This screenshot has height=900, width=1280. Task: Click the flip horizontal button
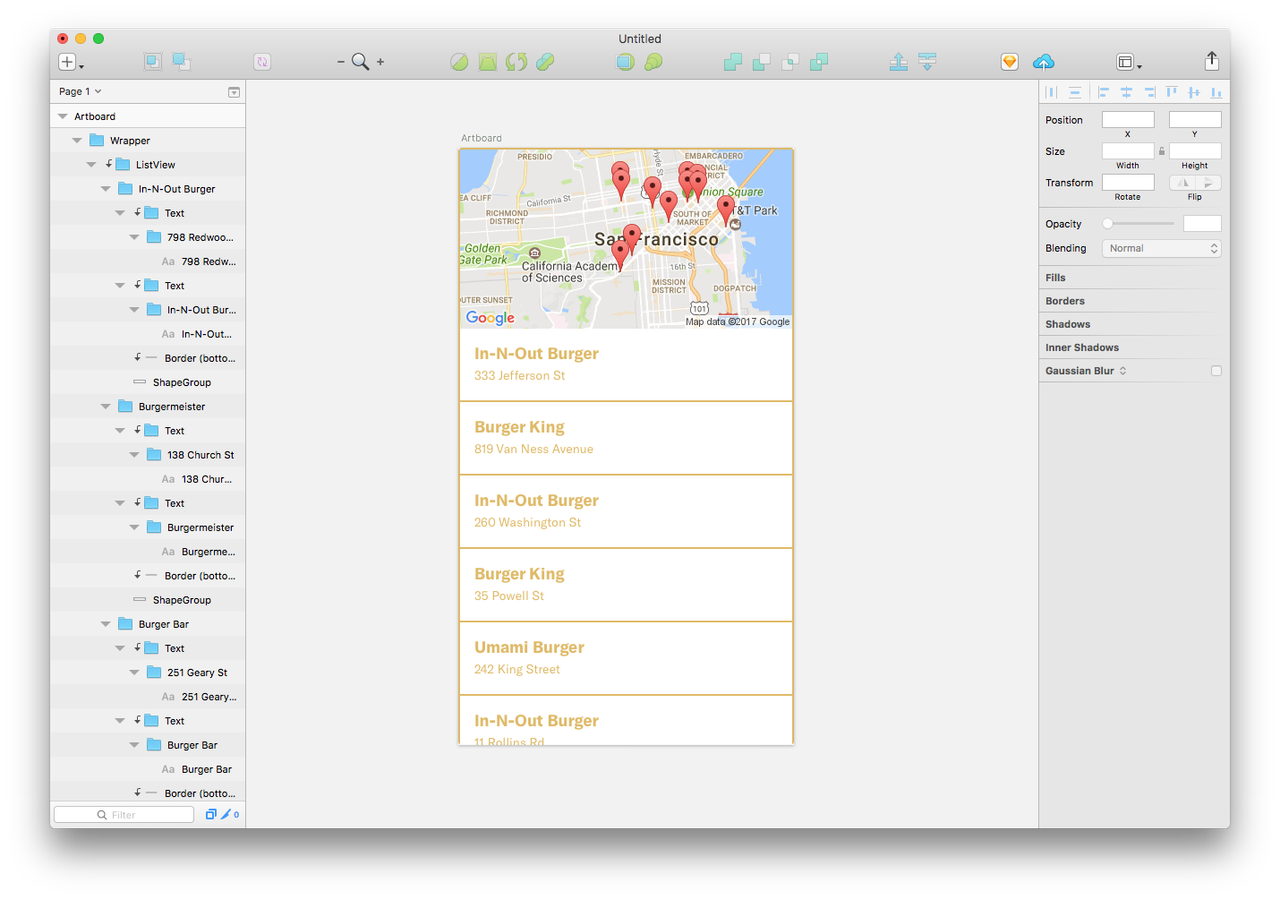coord(1183,183)
